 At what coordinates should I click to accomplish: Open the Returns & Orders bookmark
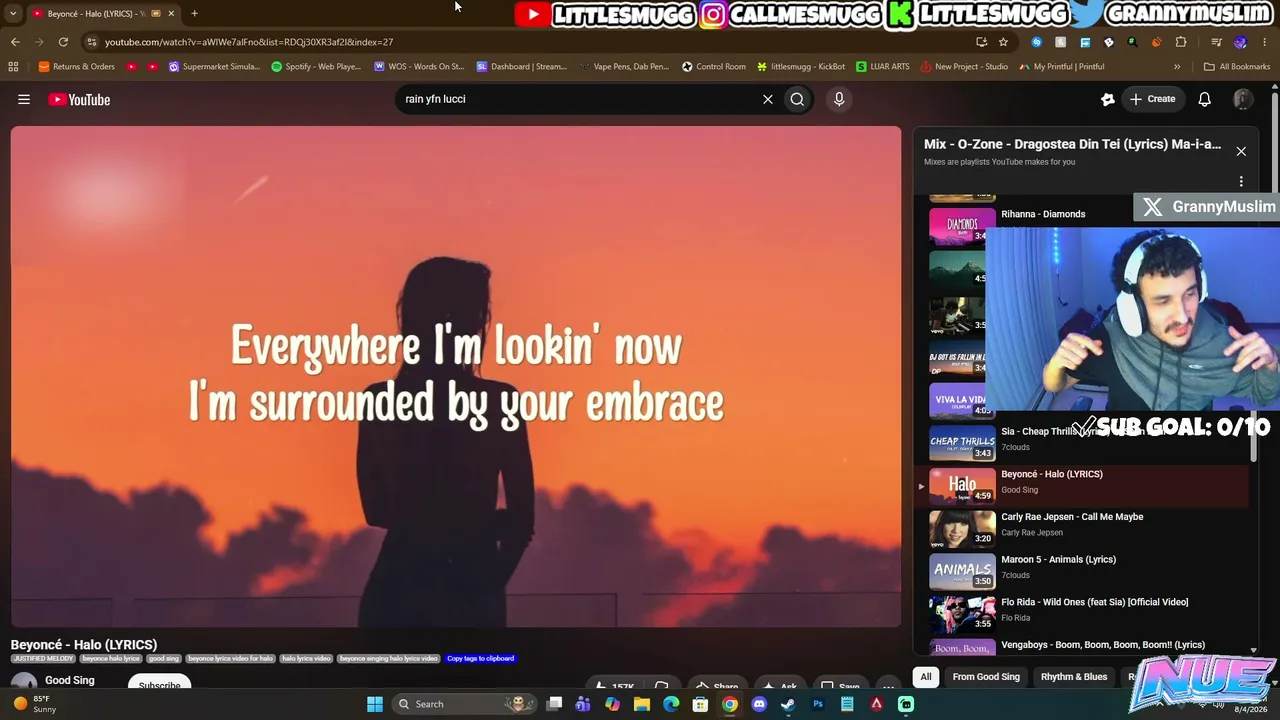77,67
